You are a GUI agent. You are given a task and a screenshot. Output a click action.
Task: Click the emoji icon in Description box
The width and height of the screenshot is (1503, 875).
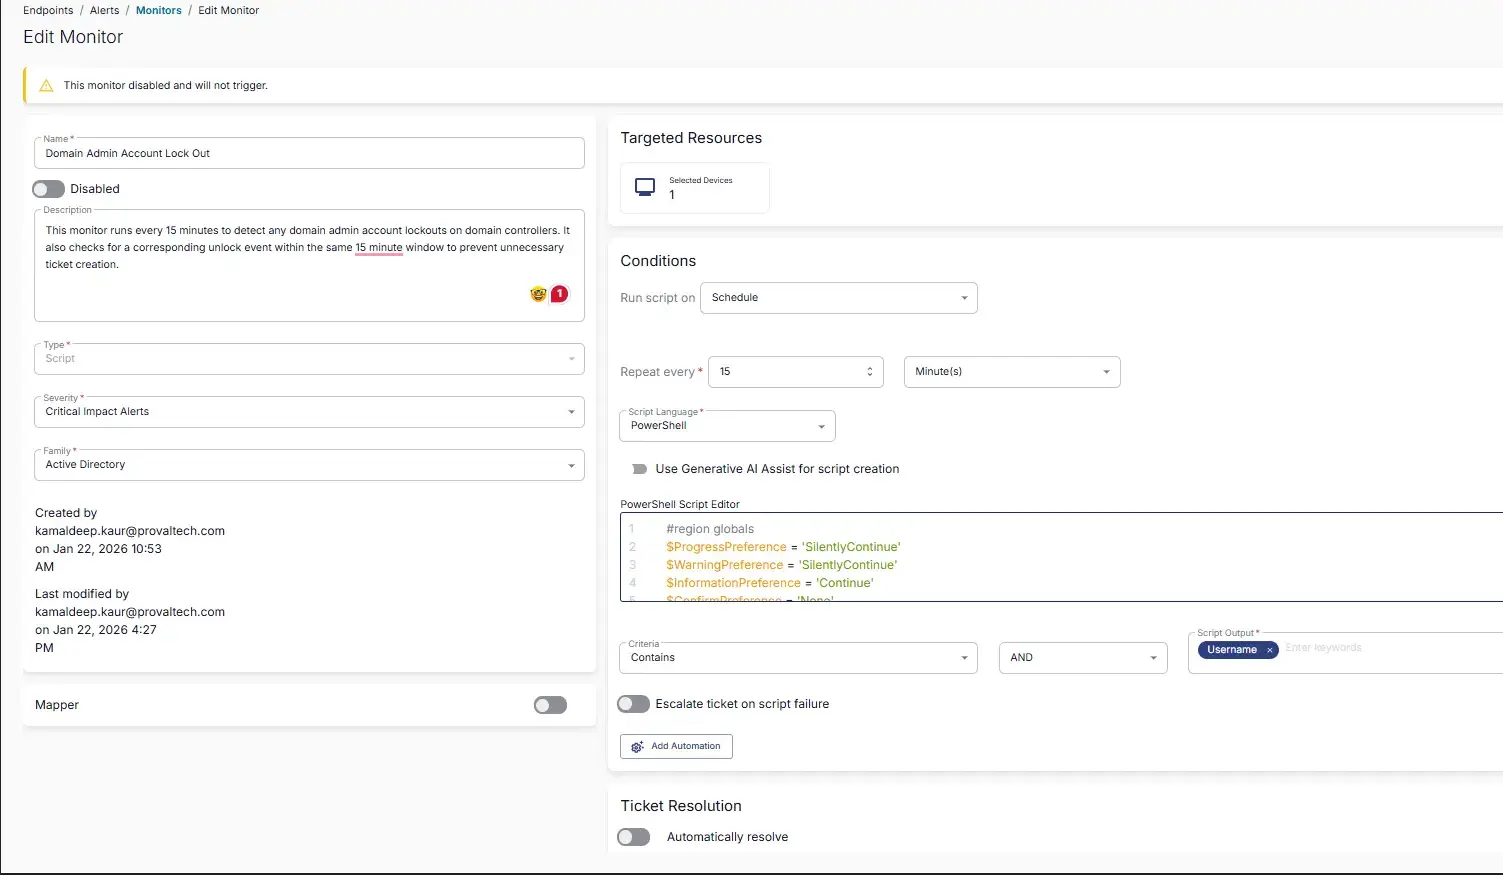tap(538, 294)
